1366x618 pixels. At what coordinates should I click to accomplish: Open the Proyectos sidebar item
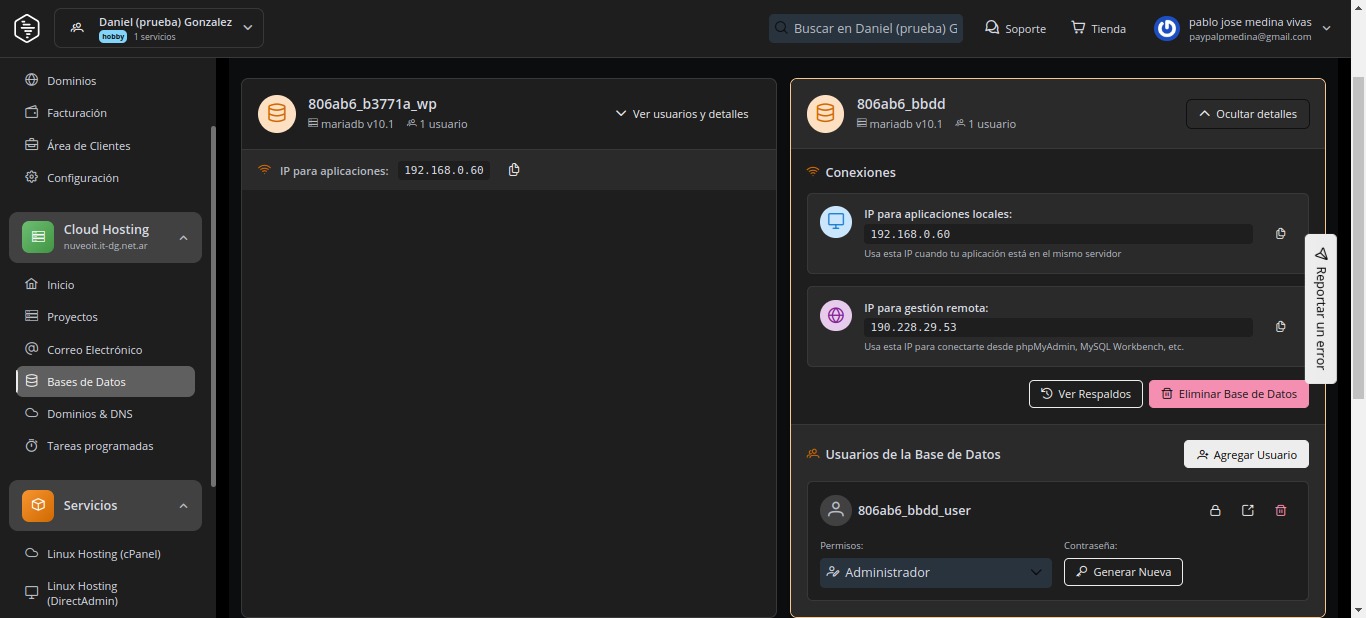point(72,317)
